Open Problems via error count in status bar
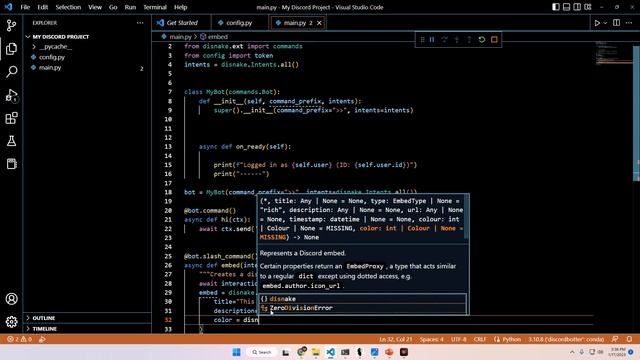The height and width of the screenshot is (360, 640). (x=19, y=339)
